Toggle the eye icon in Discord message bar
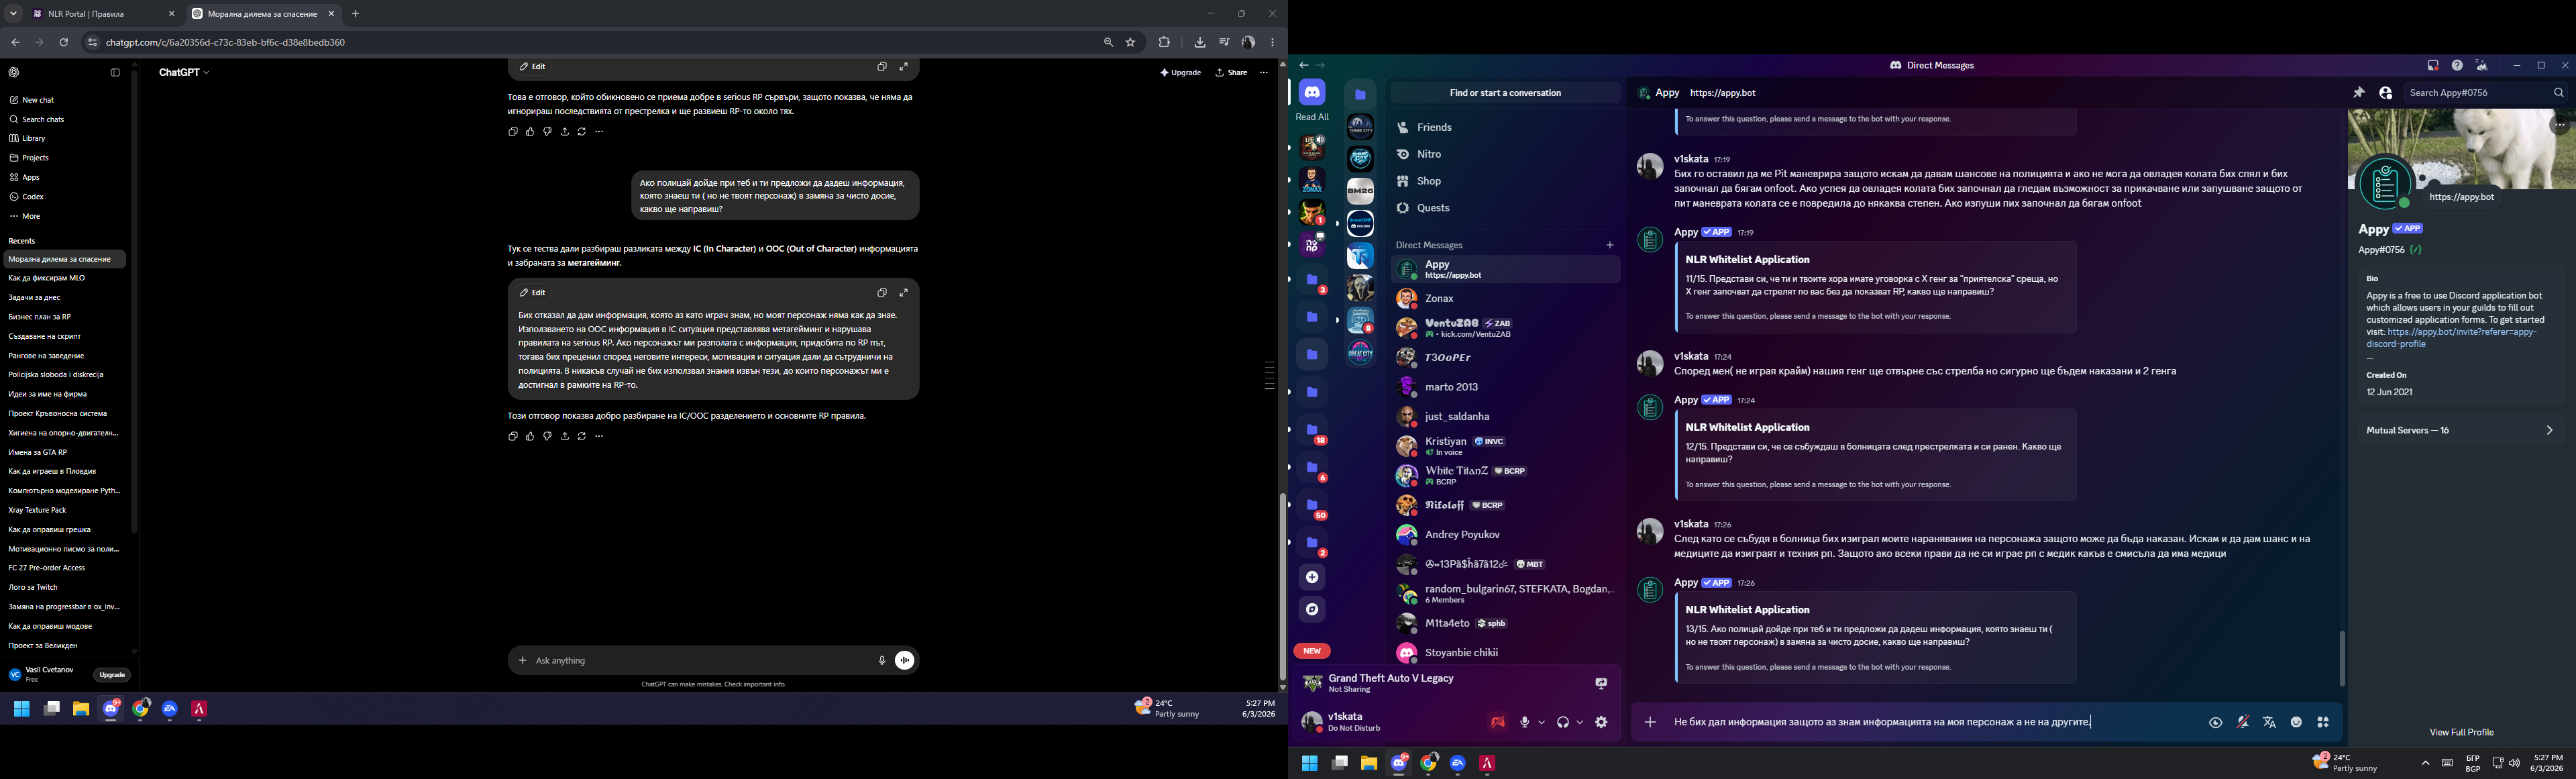 2216,722
